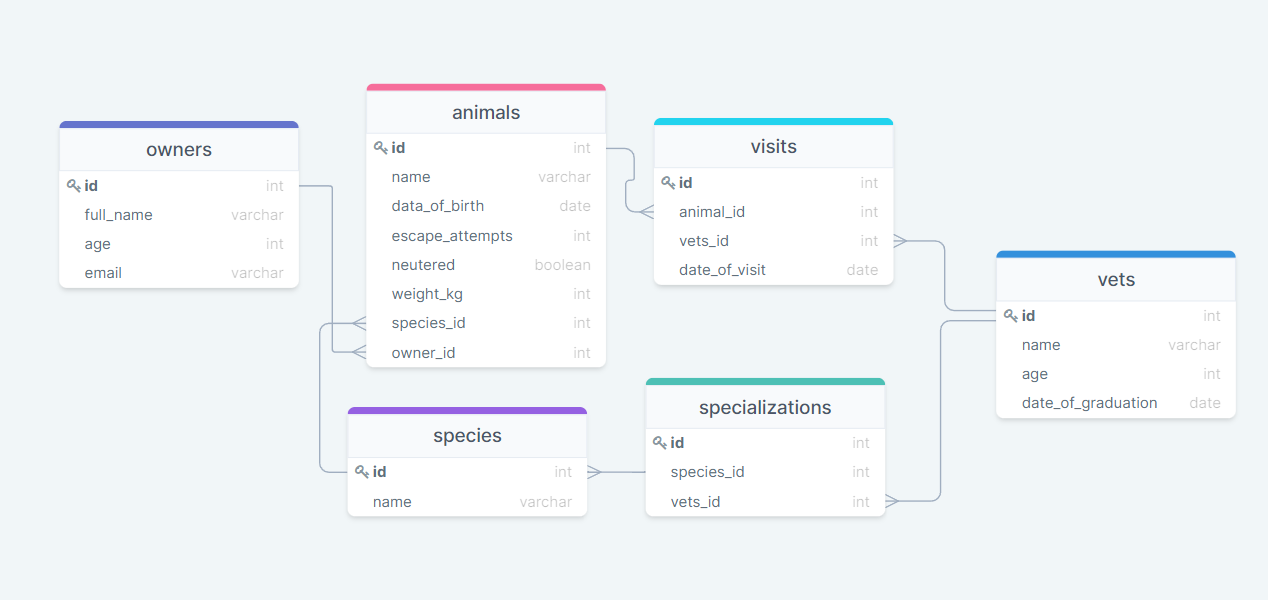Image resolution: width=1268 pixels, height=600 pixels.
Task: Select the key icon beside vets id
Action: click(1011, 316)
